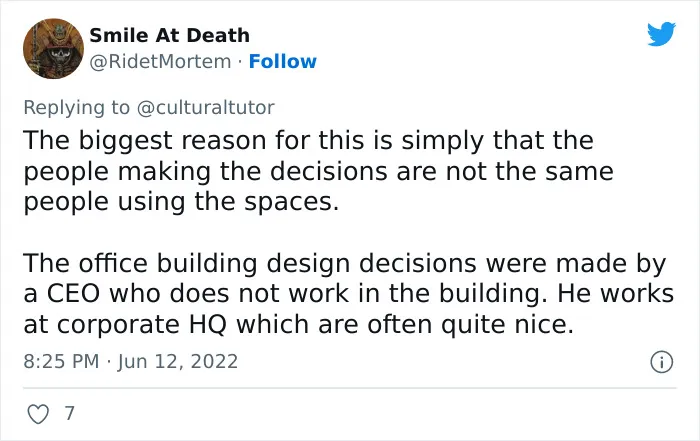Click the word CEO in the tweet
The image size is (700, 441).
[x=73, y=294]
